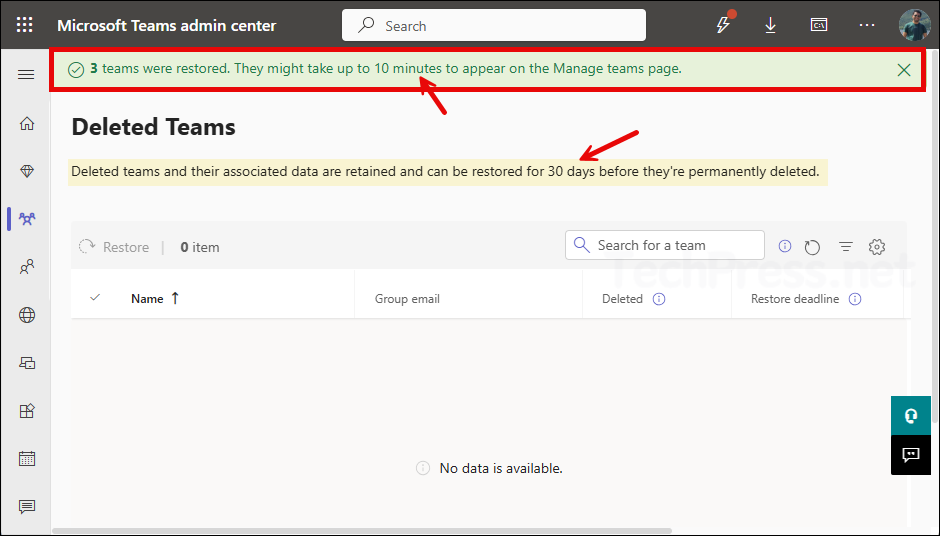The image size is (940, 536).
Task: Open the Users icon in sidebar
Action: pos(27,267)
